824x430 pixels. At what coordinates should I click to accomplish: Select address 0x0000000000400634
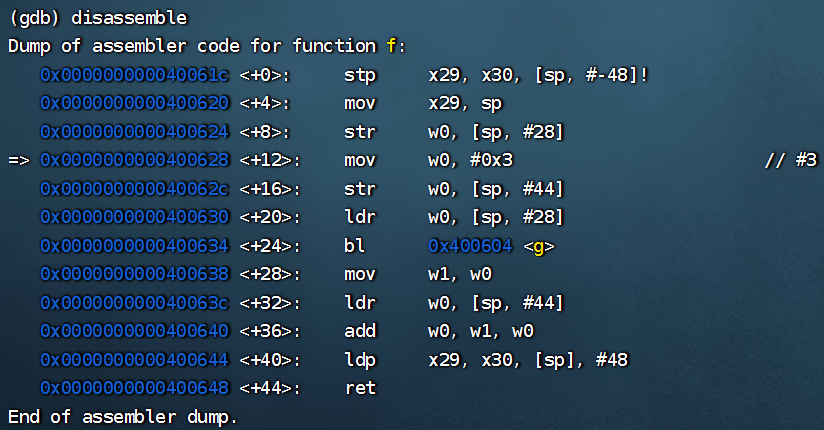pyautogui.click(x=135, y=245)
